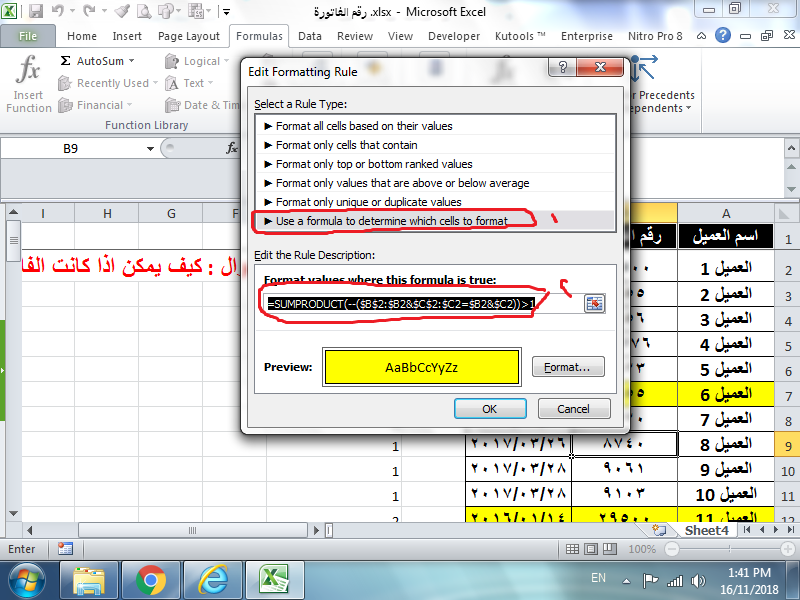800x600 pixels.
Task: Switch to the Home tab
Action: 82,36
